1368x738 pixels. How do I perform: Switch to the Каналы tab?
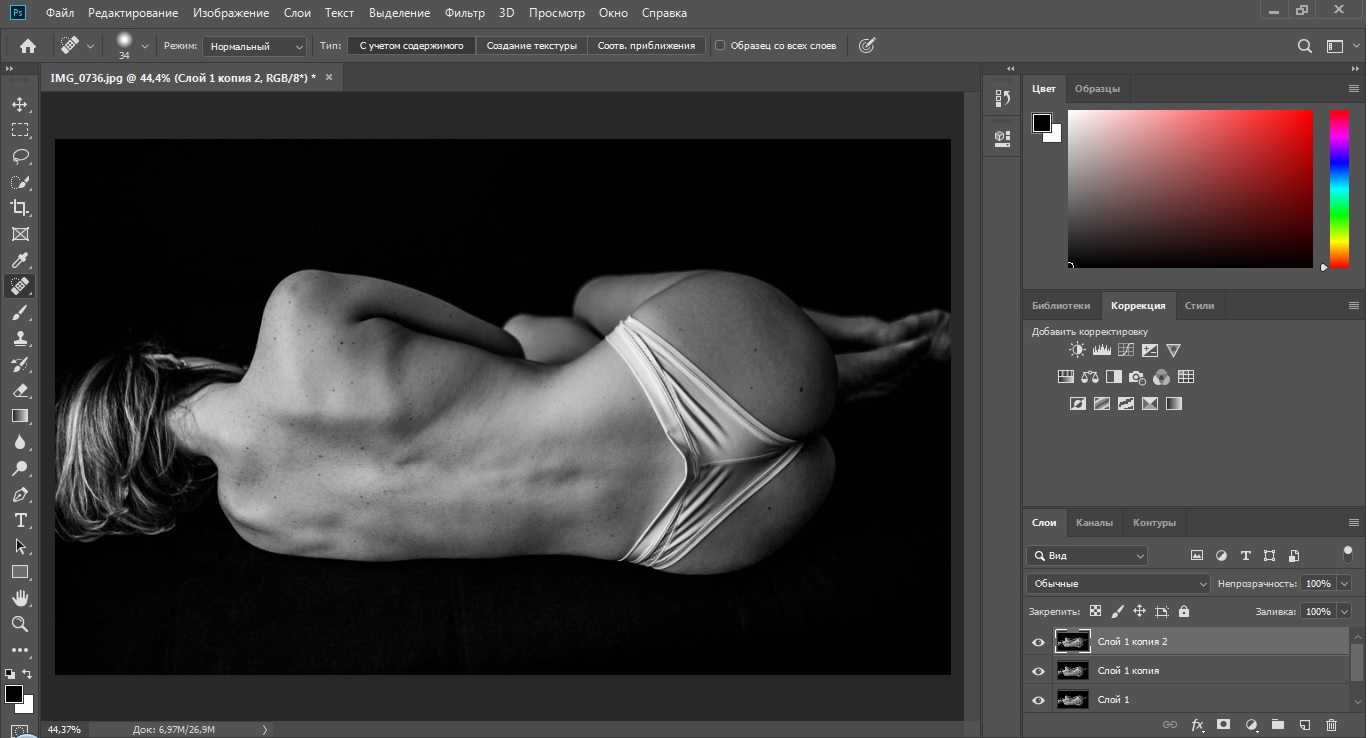[x=1094, y=522]
